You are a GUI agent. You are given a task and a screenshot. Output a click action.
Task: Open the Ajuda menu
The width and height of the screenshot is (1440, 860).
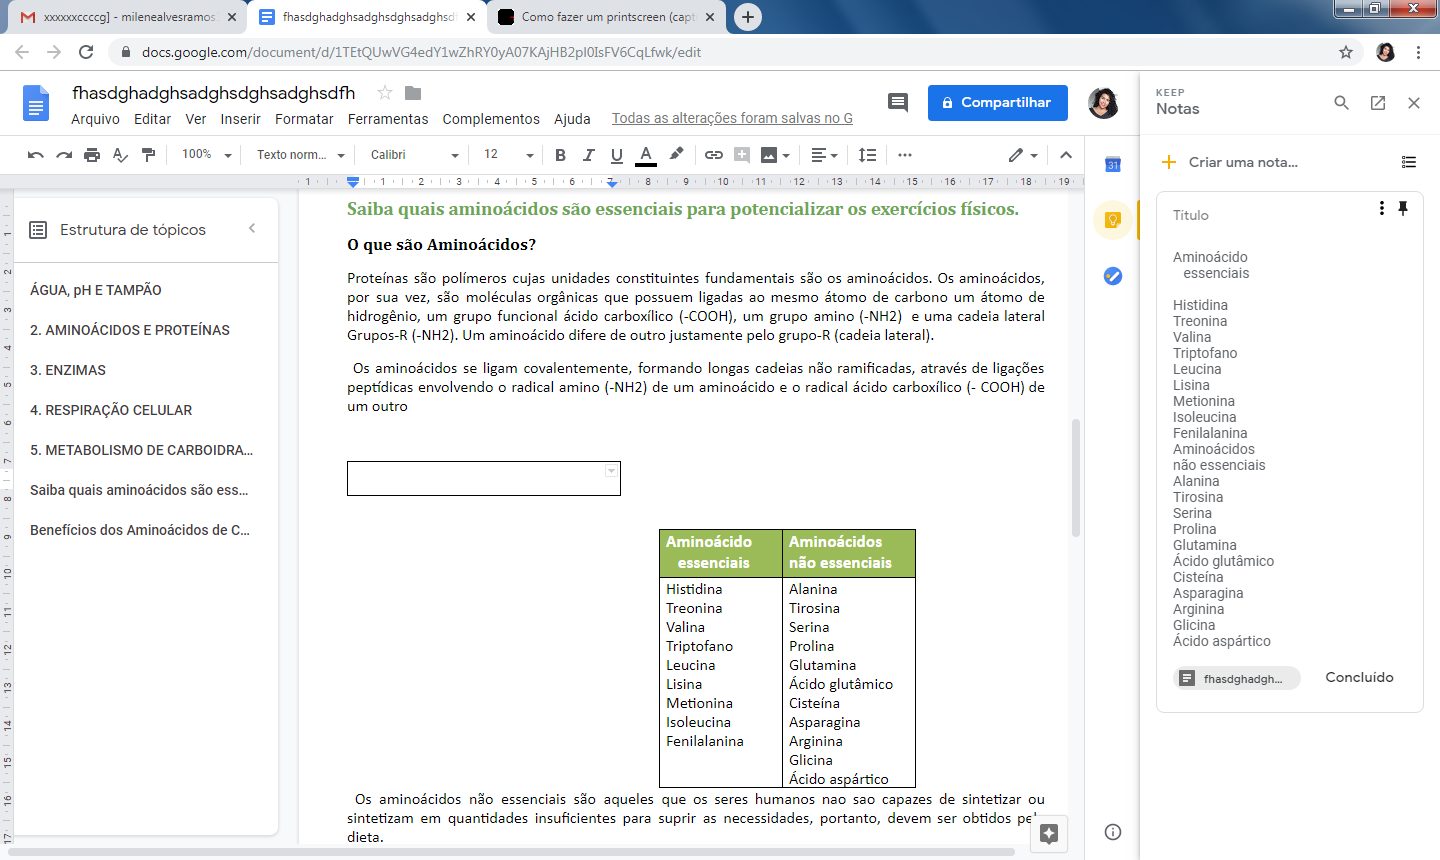pyautogui.click(x=572, y=119)
